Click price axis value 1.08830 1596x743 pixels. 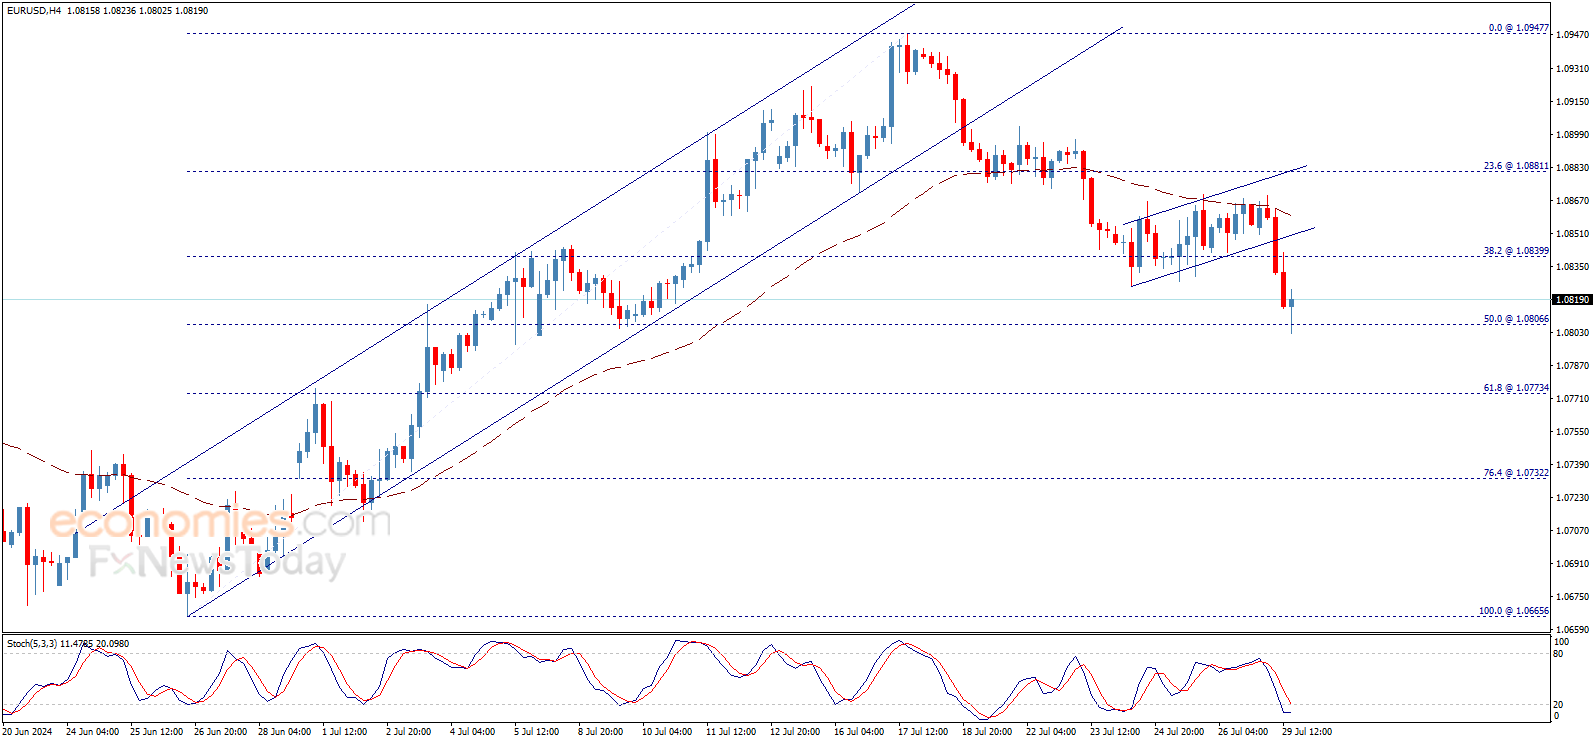coord(1573,168)
